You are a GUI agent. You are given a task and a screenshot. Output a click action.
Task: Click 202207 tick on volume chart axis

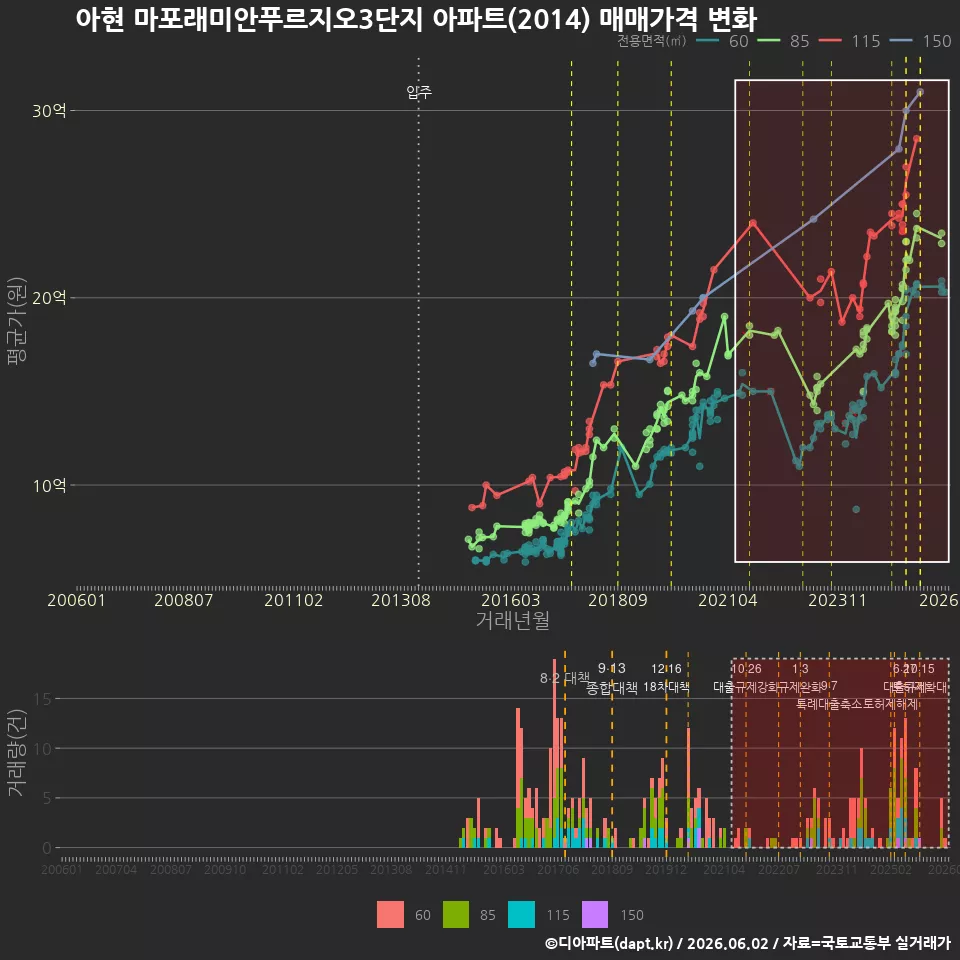[x=779, y=869]
